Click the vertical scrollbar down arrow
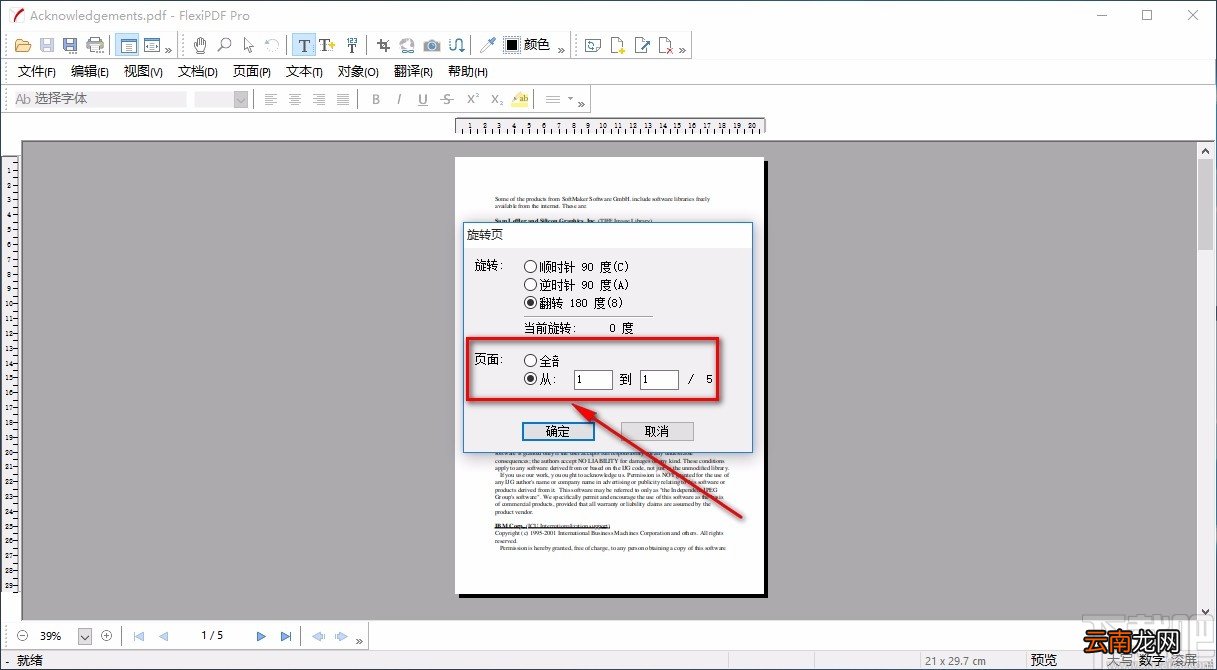Viewport: 1217px width, 670px height. pos(1206,610)
